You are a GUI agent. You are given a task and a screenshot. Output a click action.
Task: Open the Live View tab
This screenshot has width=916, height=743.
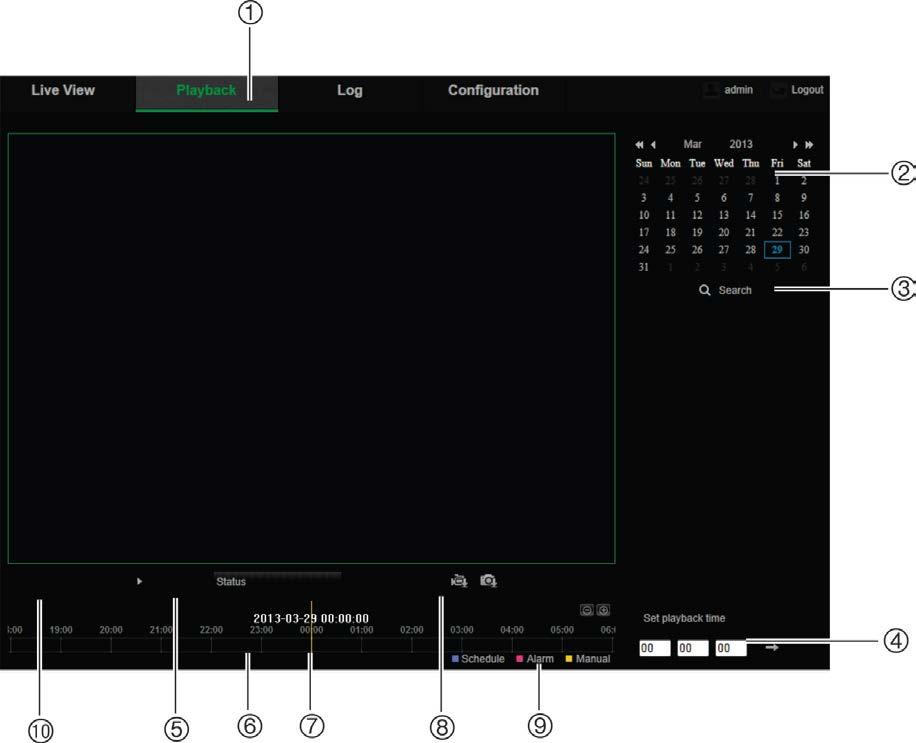point(63,90)
